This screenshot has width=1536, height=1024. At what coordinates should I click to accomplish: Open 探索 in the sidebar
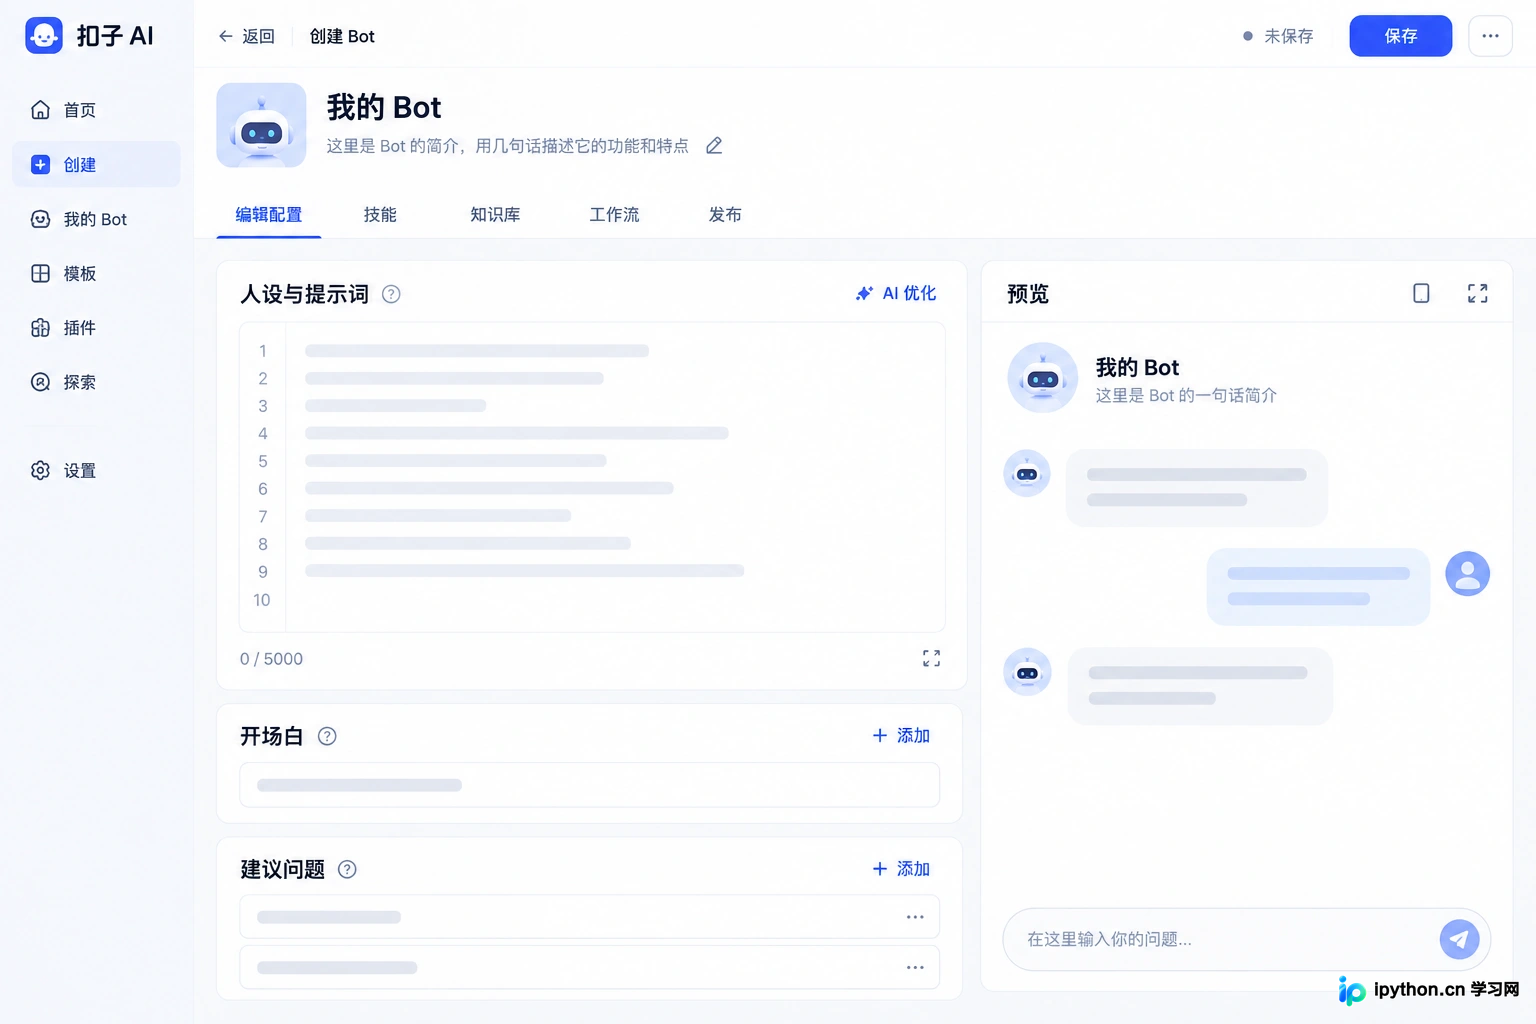(97, 382)
